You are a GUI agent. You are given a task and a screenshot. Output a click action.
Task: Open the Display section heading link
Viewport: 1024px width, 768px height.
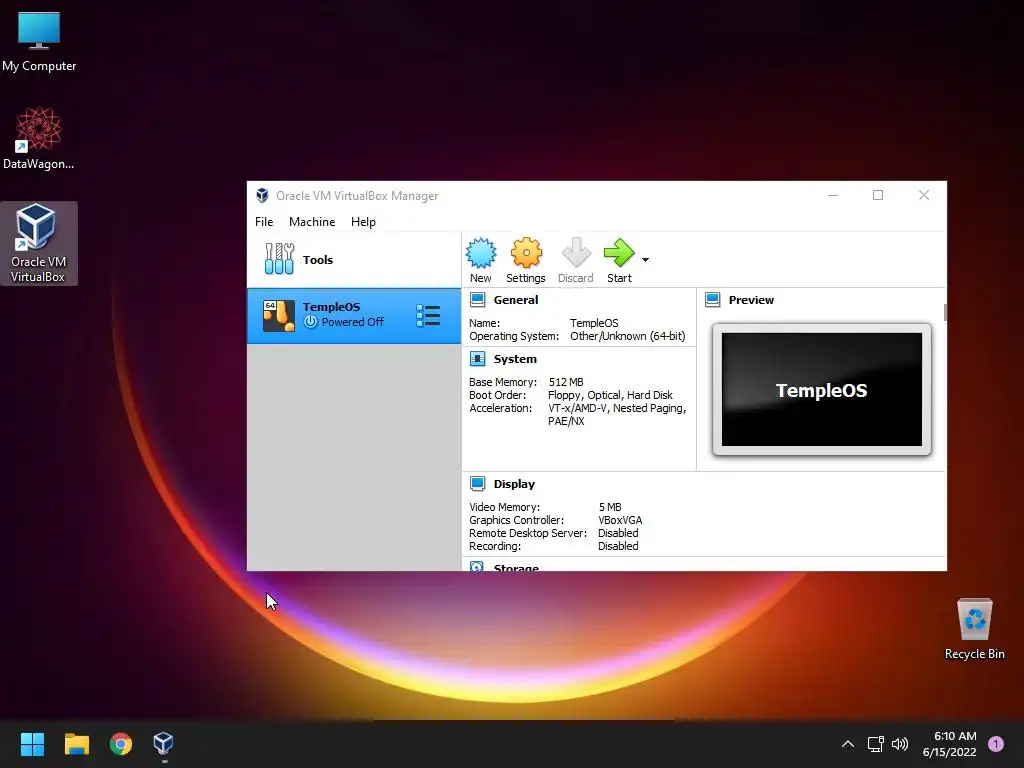(x=514, y=484)
